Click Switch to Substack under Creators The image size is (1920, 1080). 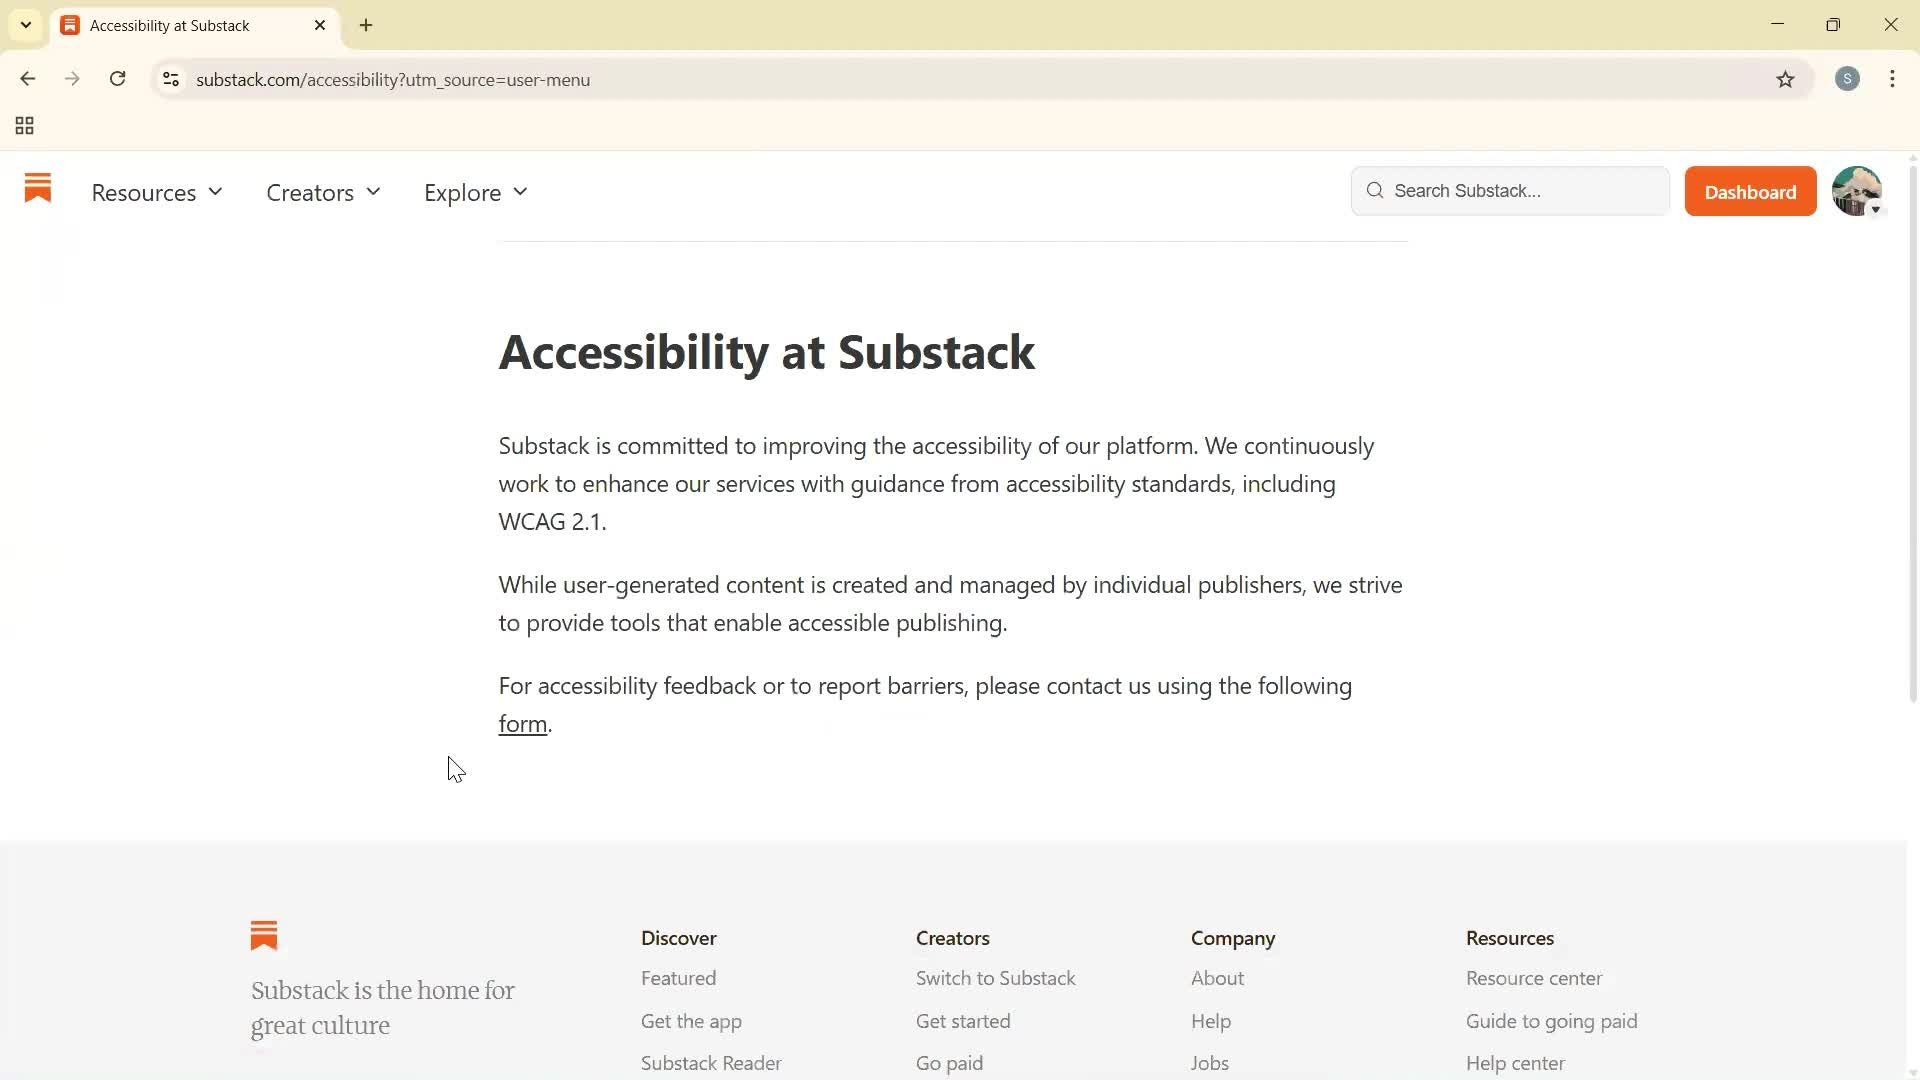(x=995, y=978)
